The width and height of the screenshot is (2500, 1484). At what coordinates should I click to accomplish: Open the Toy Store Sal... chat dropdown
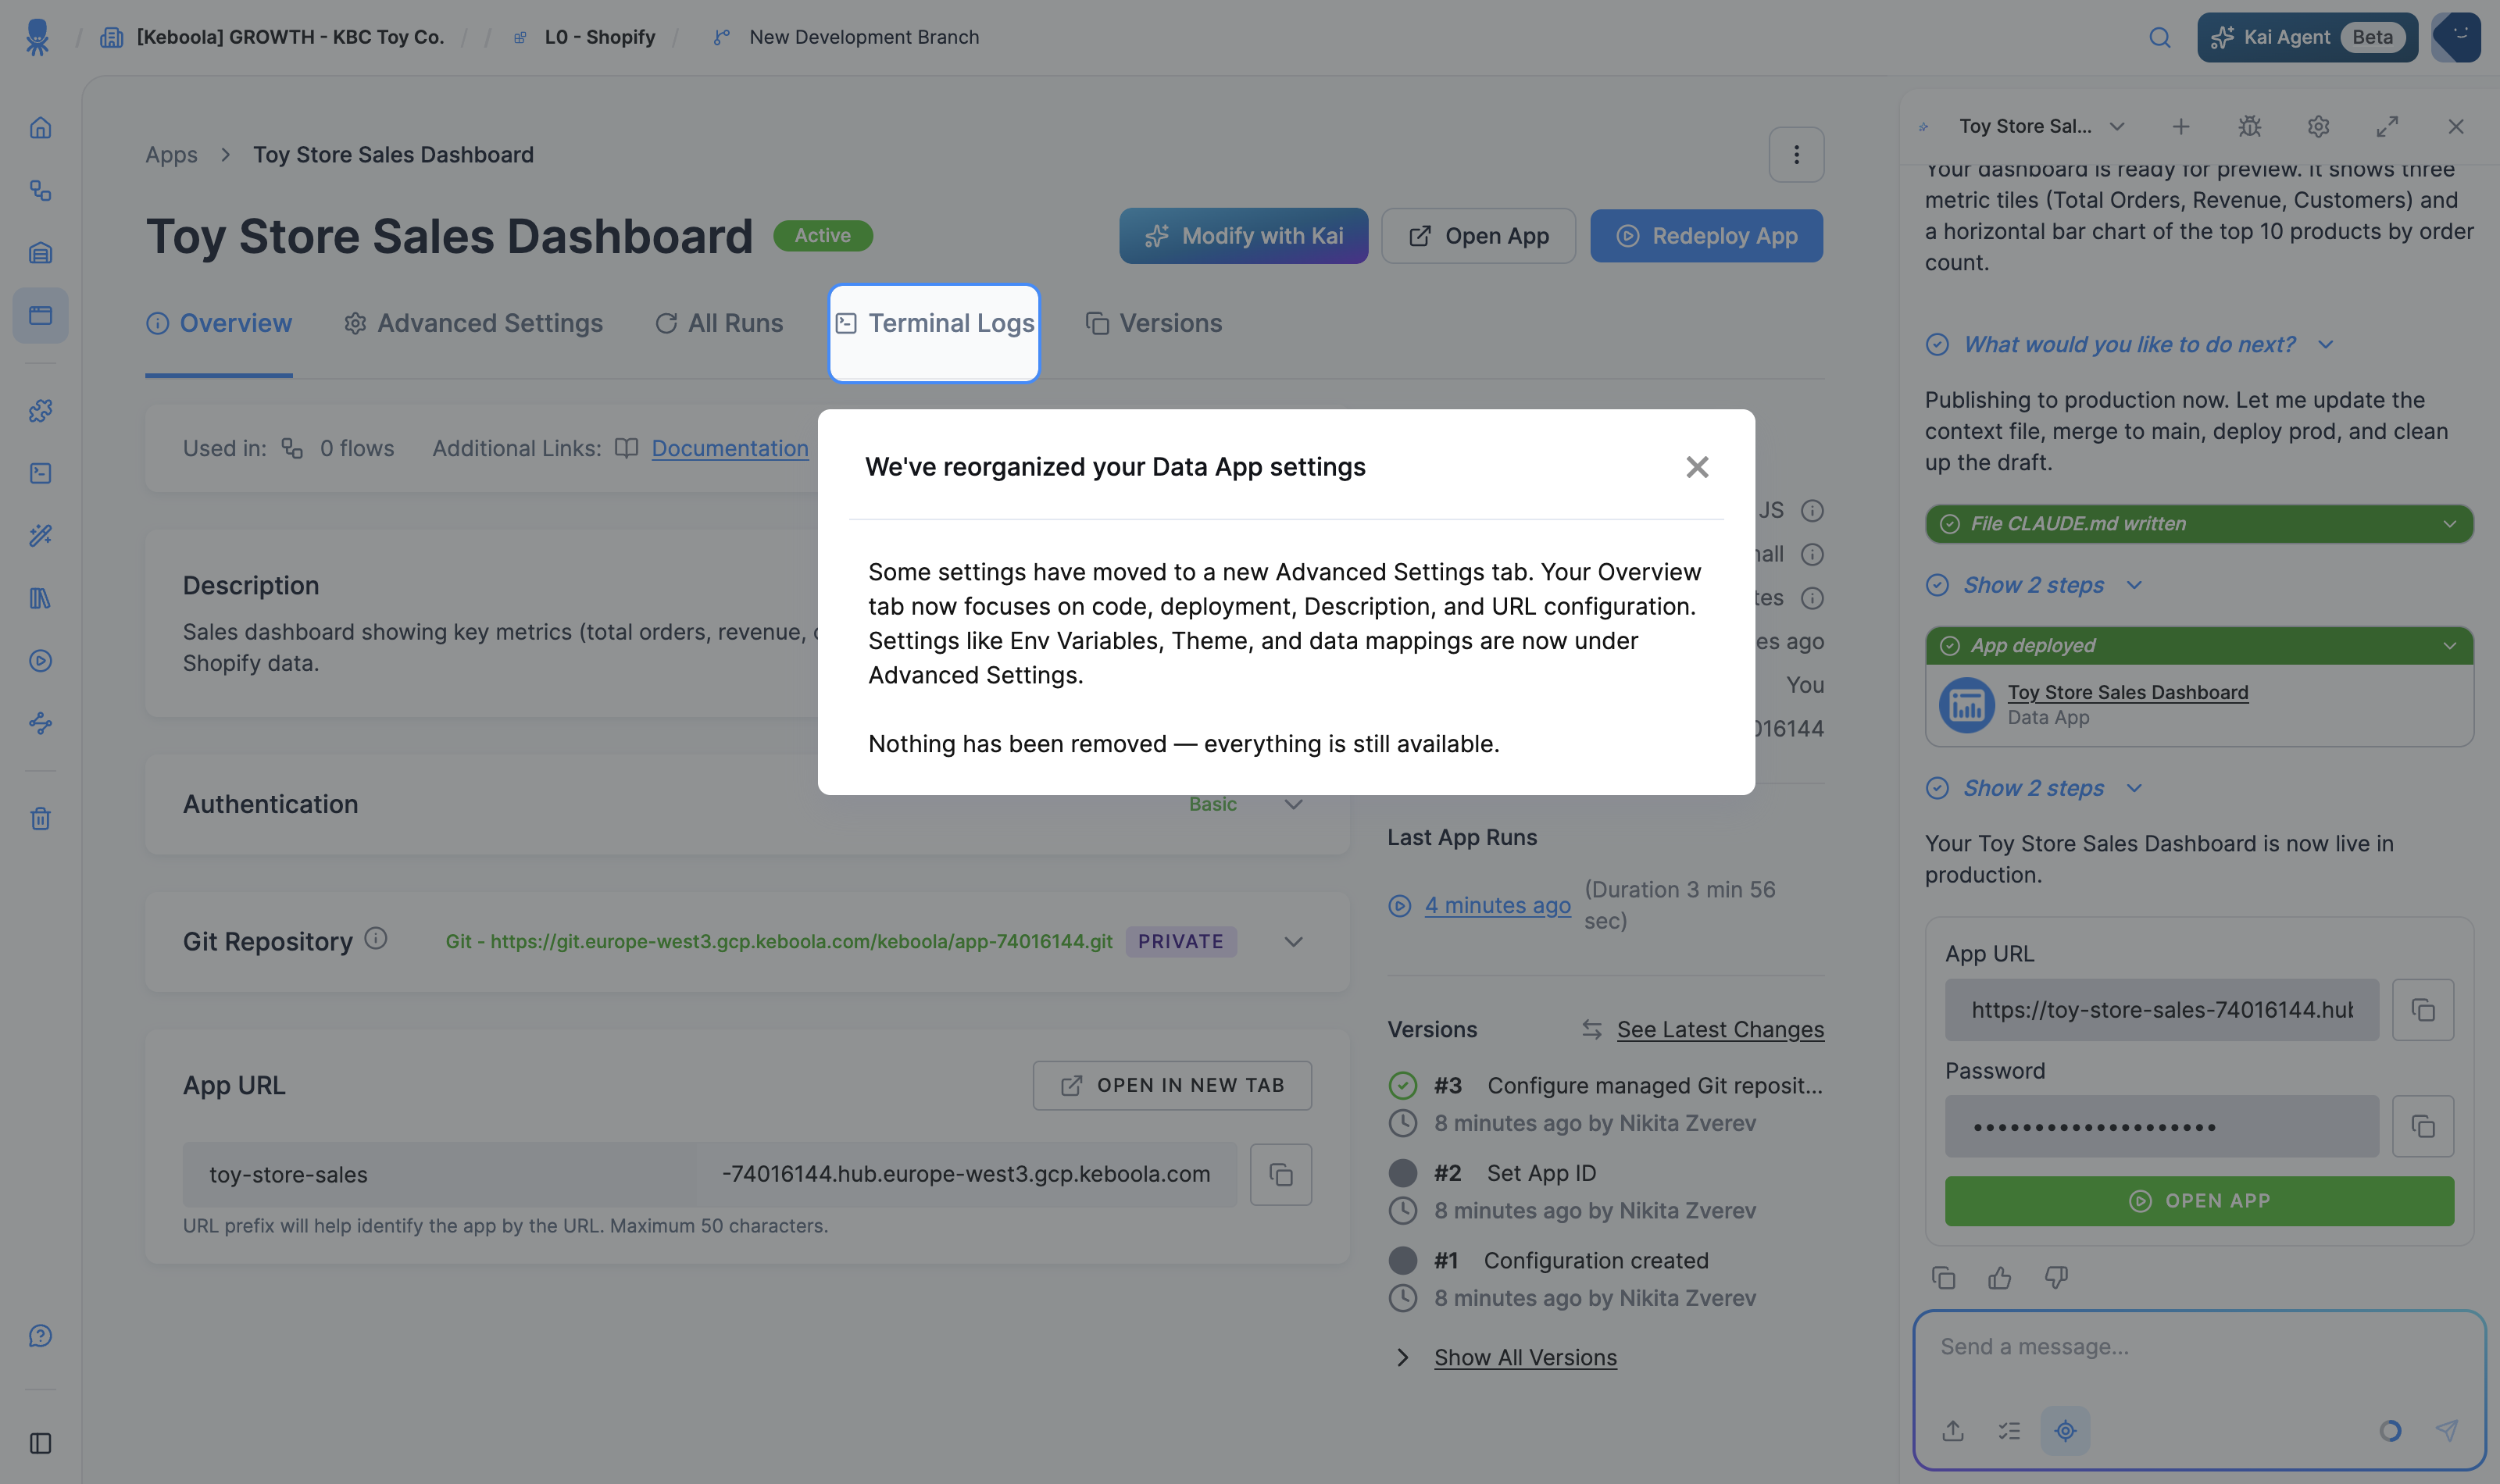click(2041, 127)
